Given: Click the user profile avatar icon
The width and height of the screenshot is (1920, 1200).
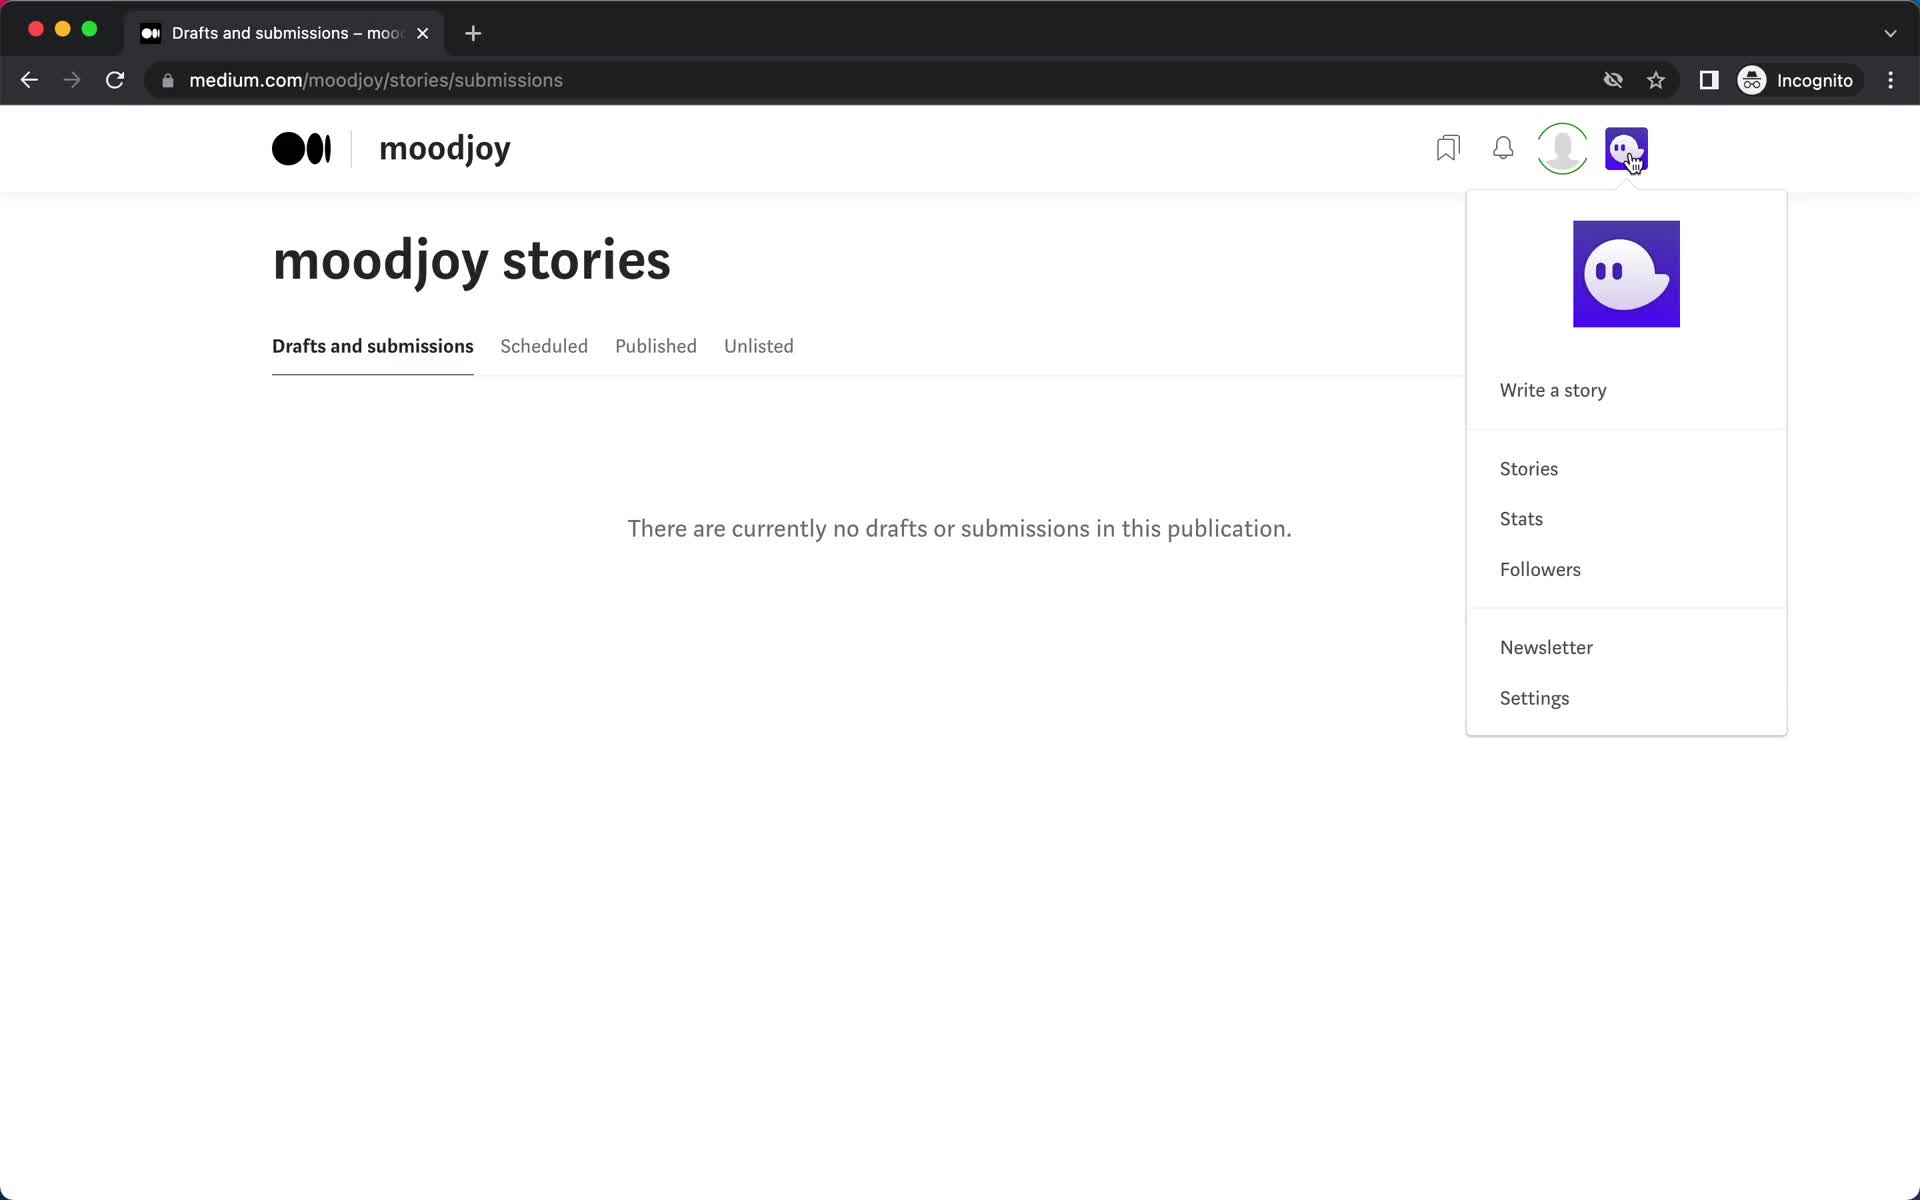Looking at the screenshot, I should pos(1562,148).
